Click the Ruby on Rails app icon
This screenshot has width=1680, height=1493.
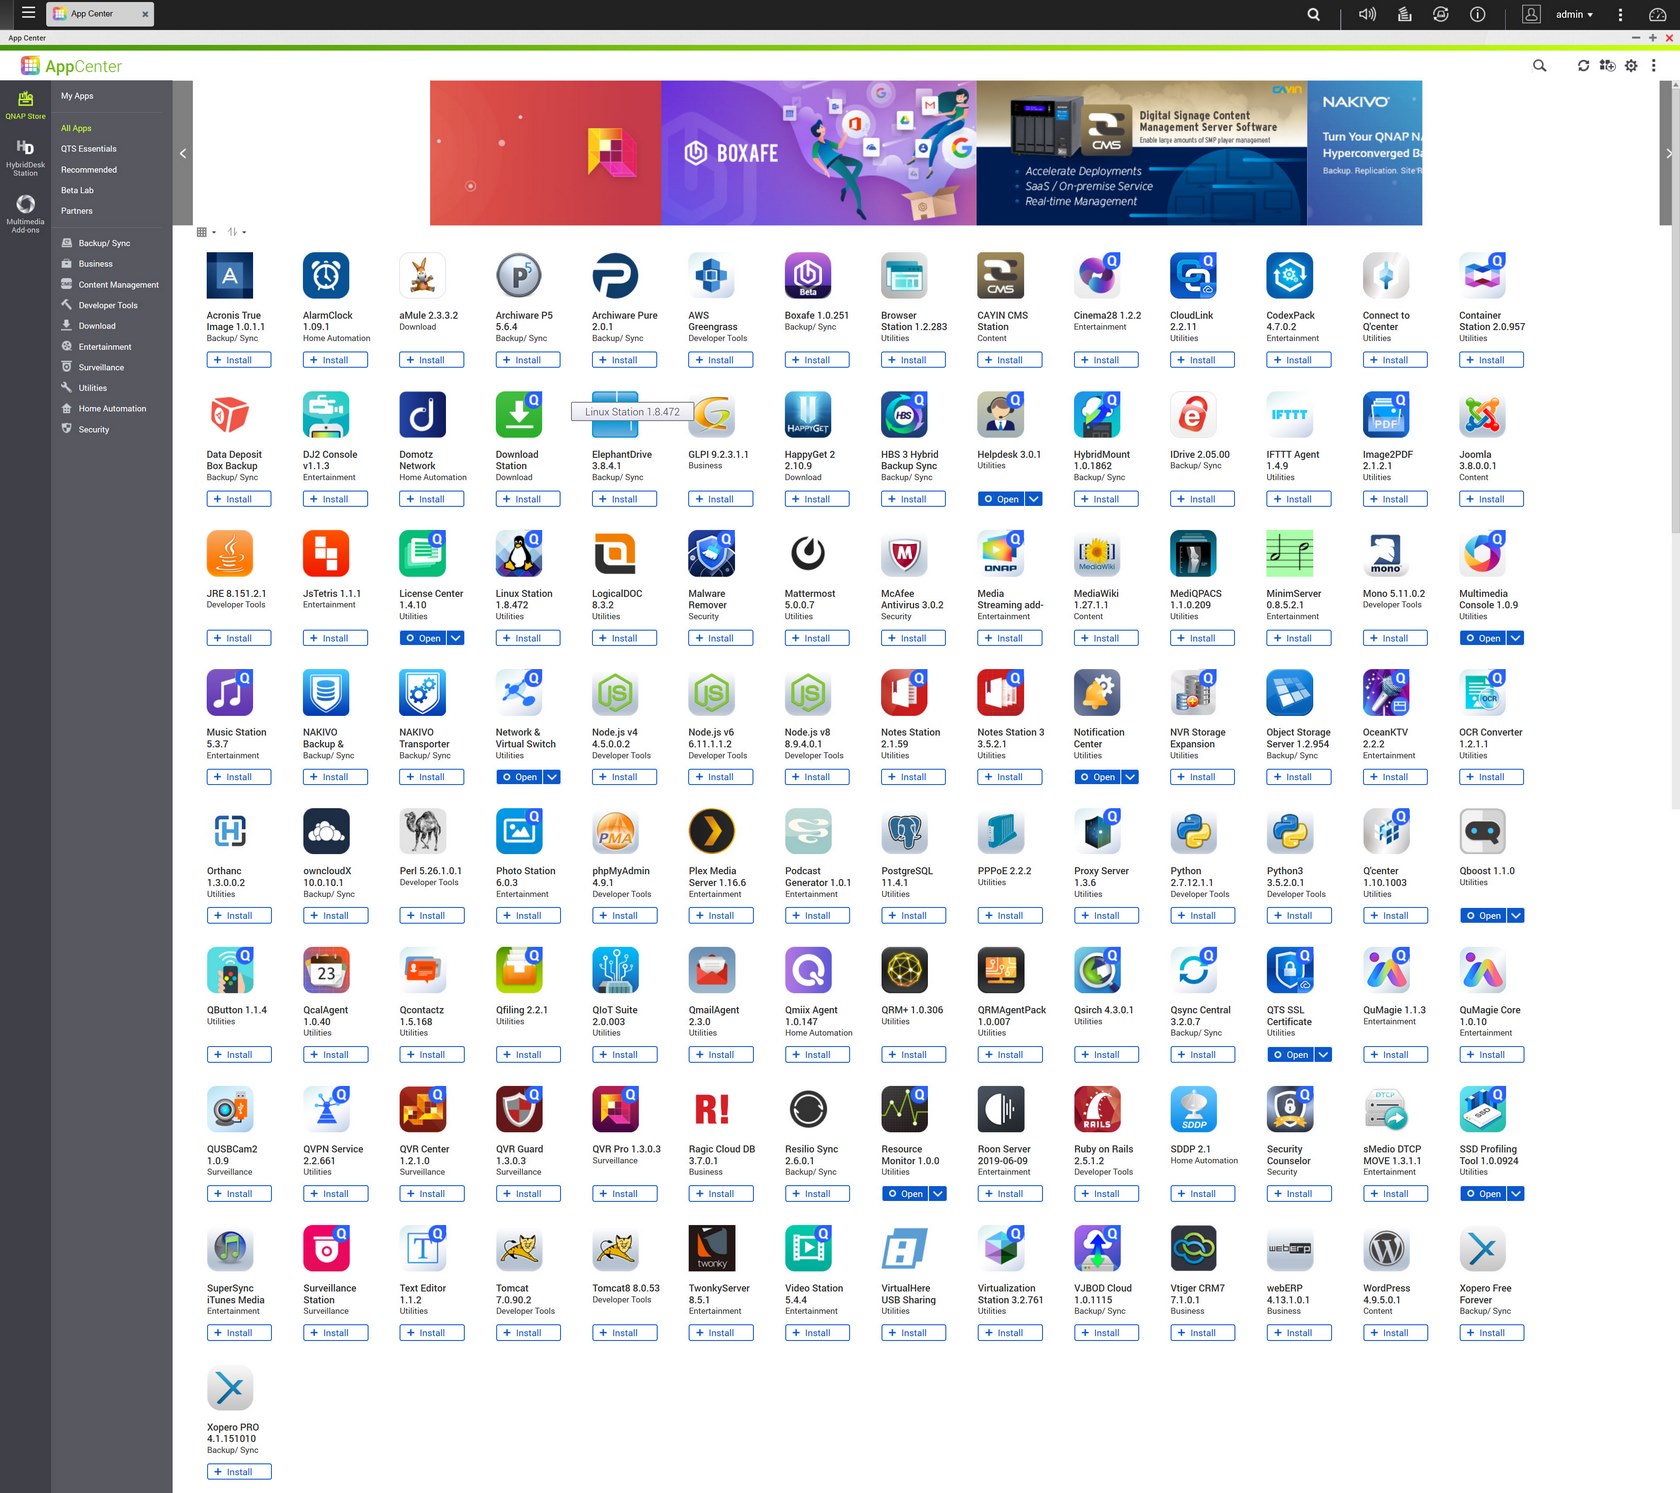coord(1096,1109)
